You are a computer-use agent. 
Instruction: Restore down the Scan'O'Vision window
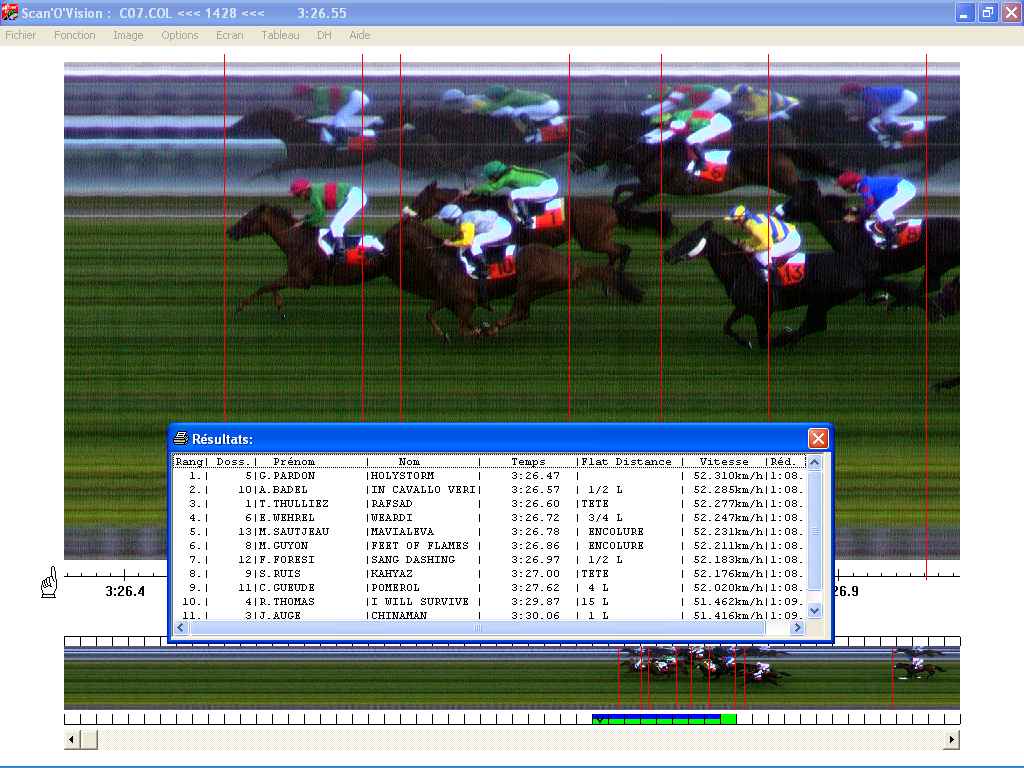tap(988, 12)
